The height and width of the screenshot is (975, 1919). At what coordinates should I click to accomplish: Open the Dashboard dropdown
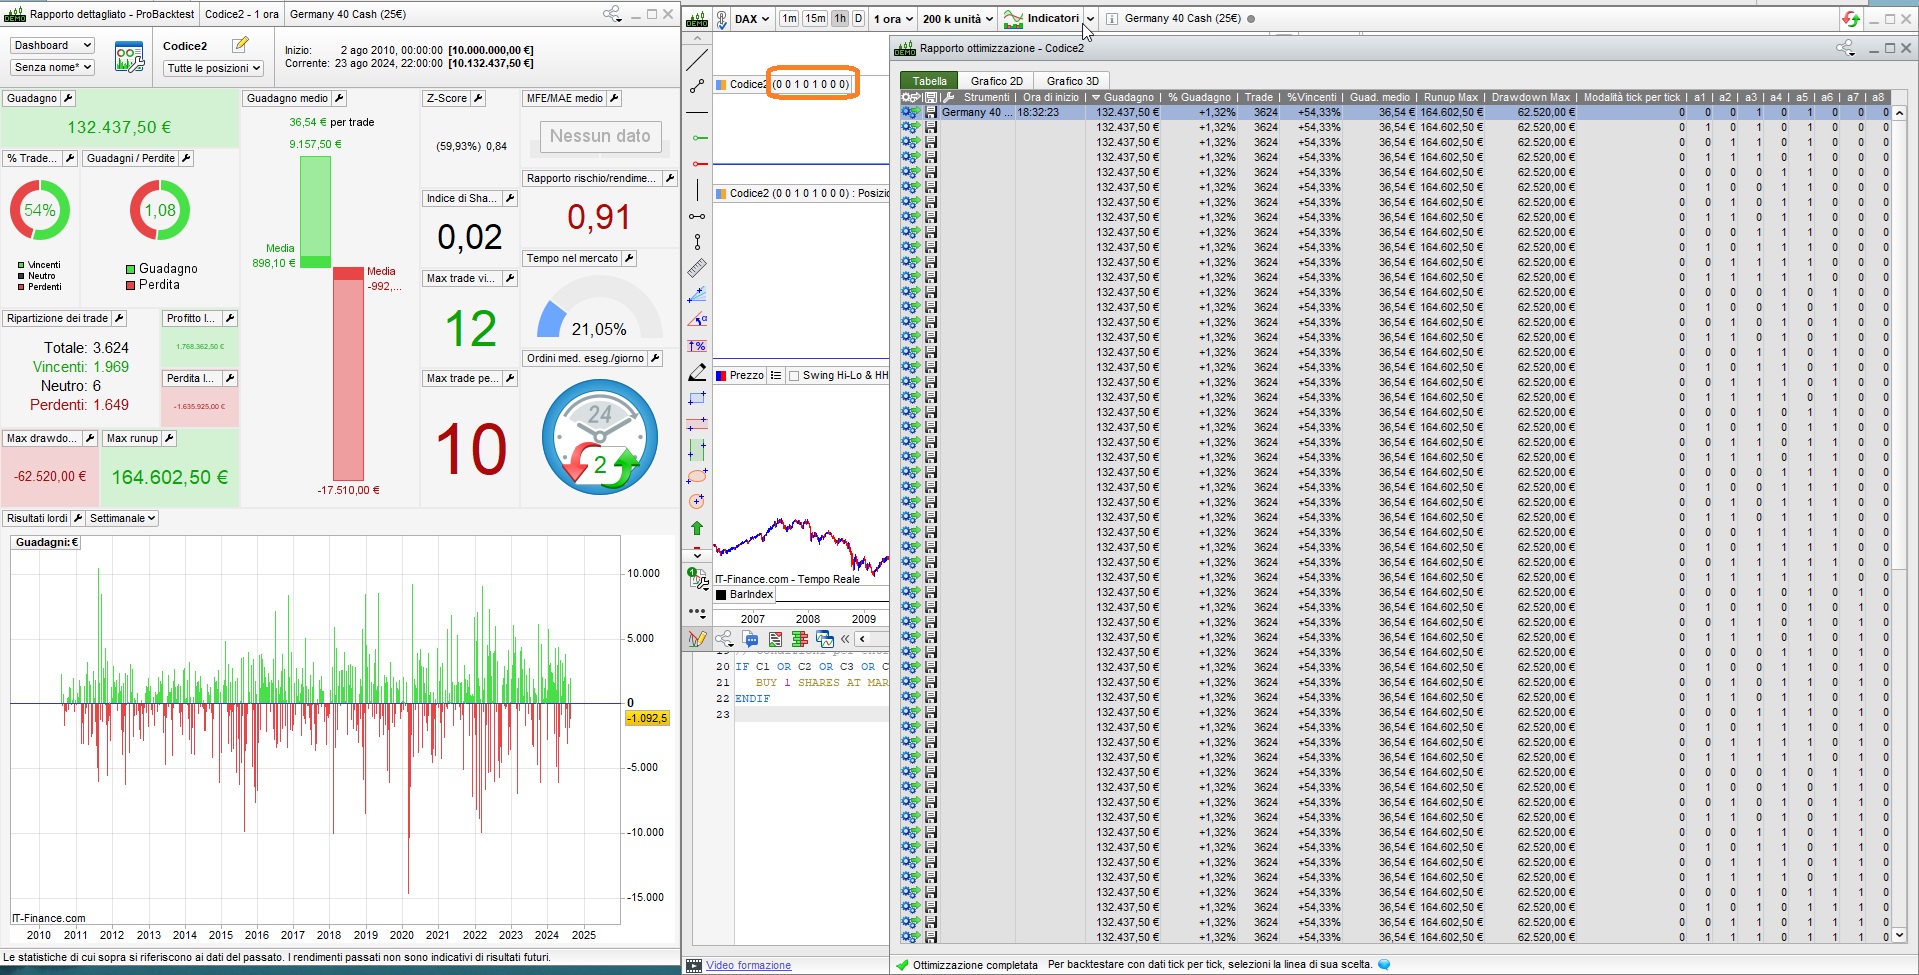coord(53,45)
